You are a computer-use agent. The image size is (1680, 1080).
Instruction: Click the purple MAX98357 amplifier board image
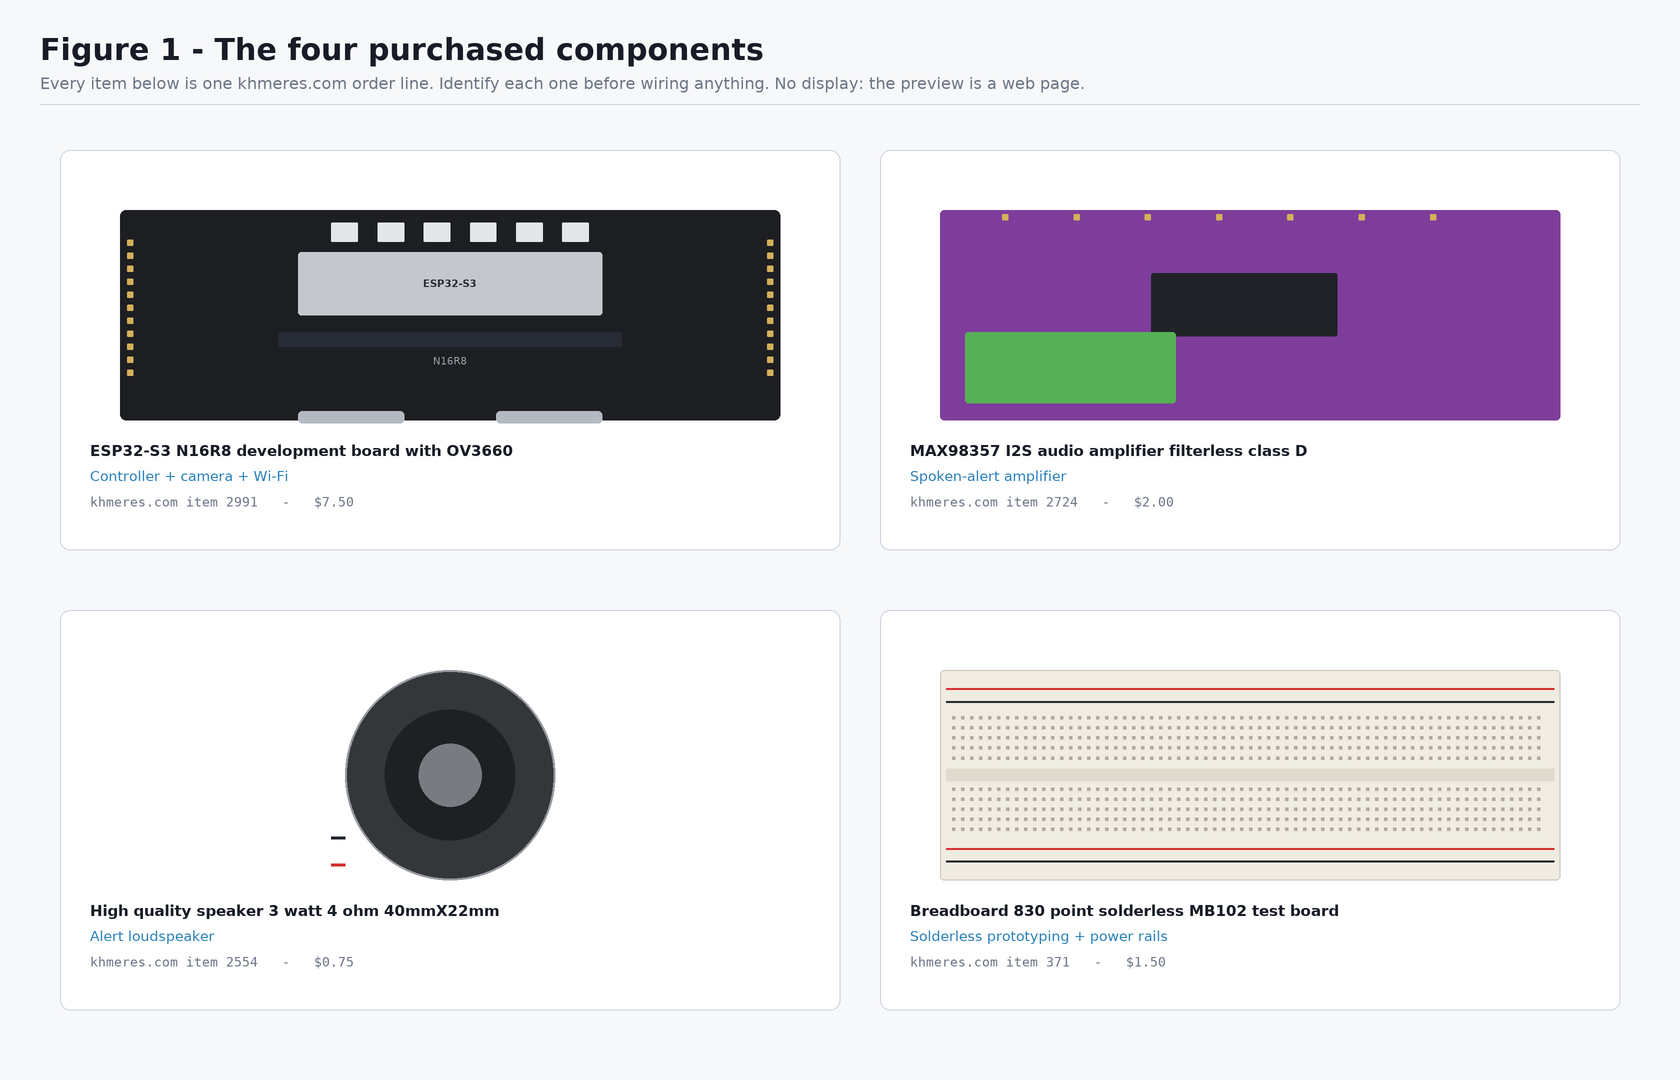click(x=1250, y=315)
